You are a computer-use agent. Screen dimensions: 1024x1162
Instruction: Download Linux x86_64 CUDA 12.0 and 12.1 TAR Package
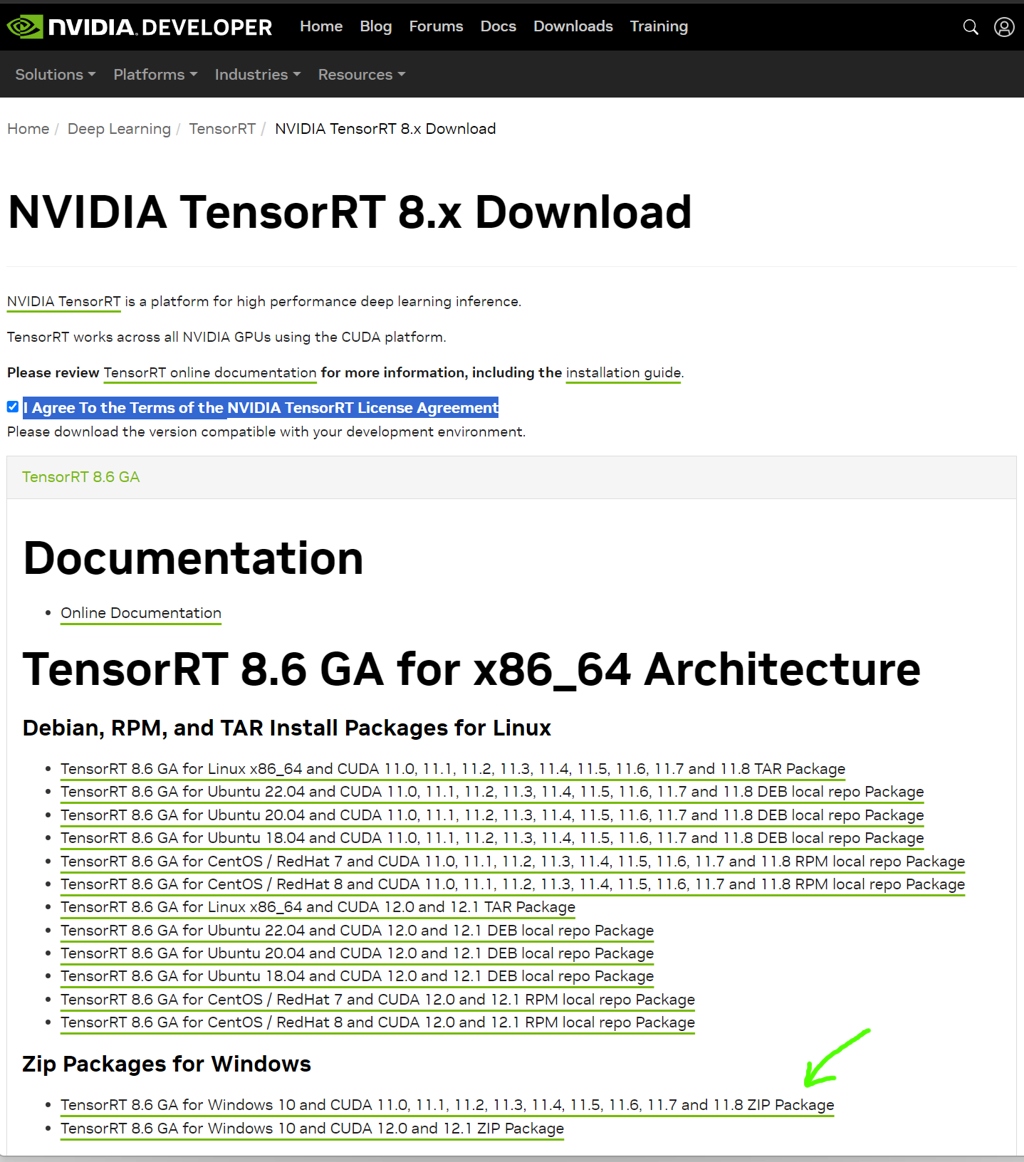click(x=318, y=907)
